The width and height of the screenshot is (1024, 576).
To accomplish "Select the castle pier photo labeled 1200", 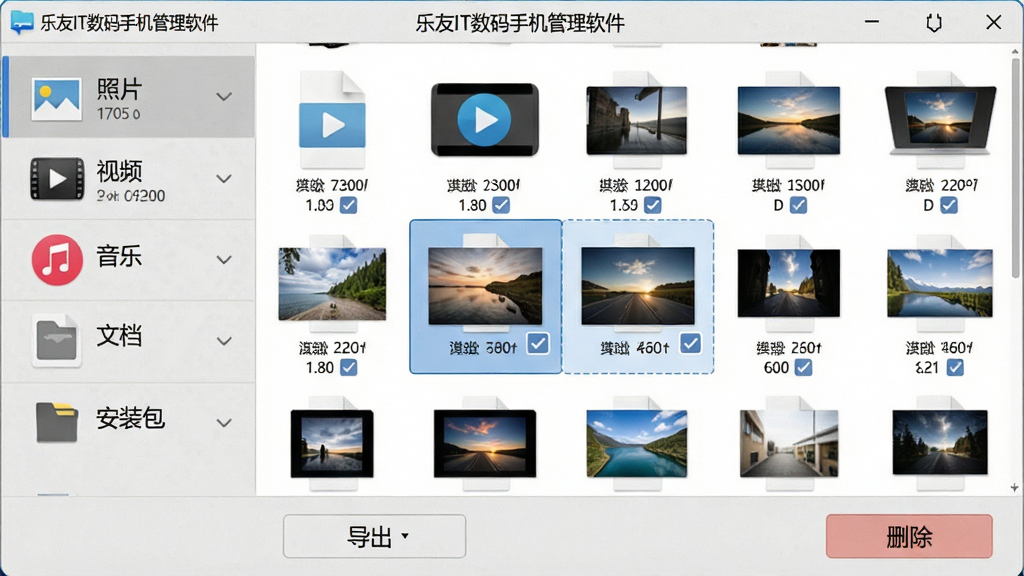I will coord(637,120).
